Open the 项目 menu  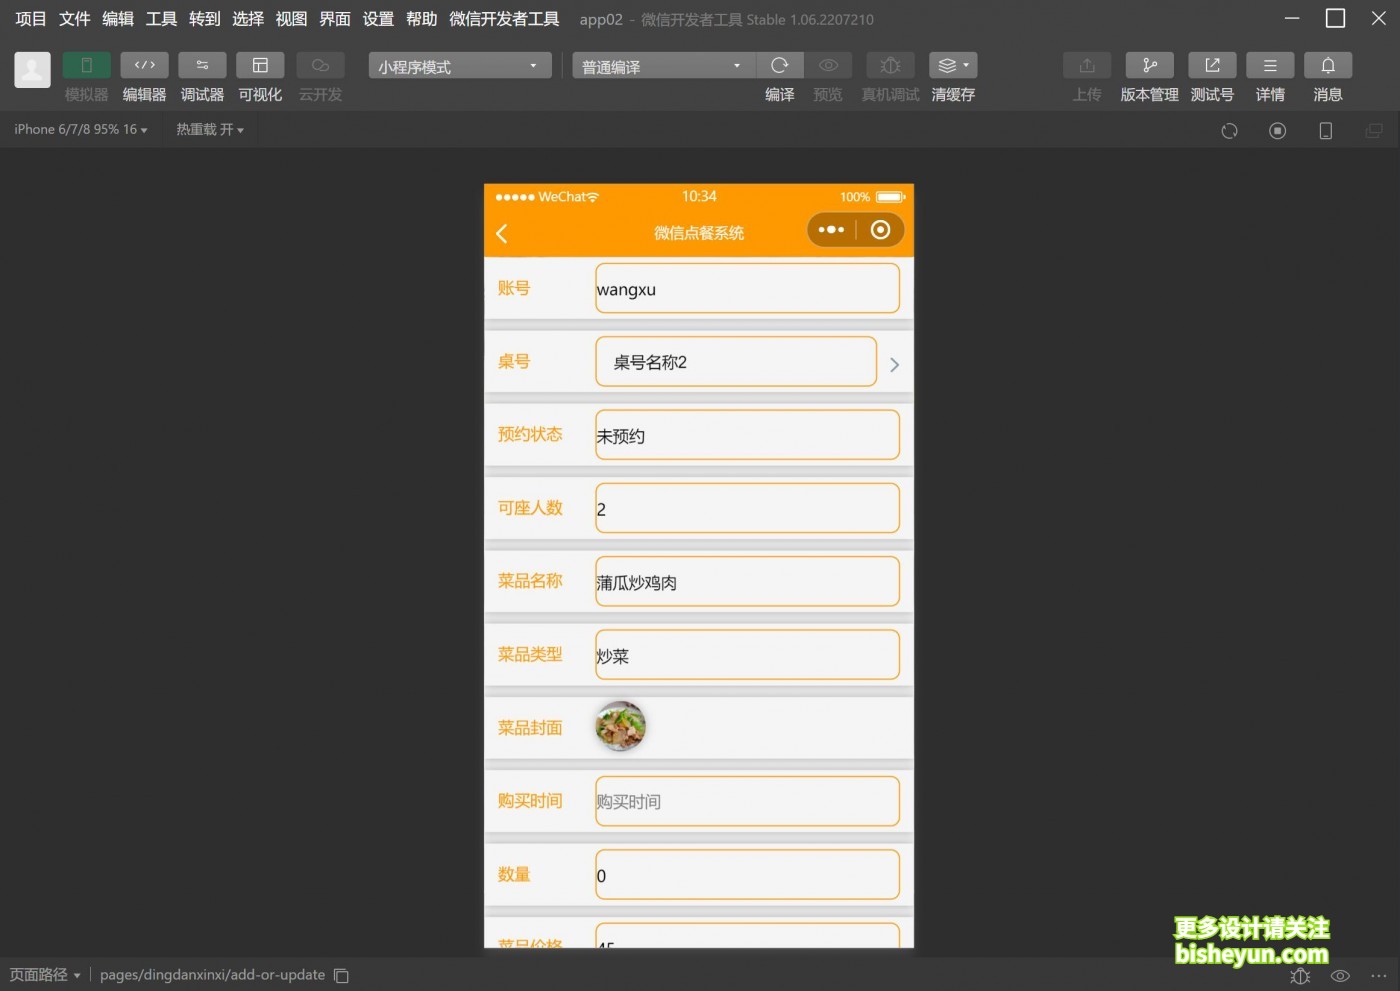coord(31,19)
